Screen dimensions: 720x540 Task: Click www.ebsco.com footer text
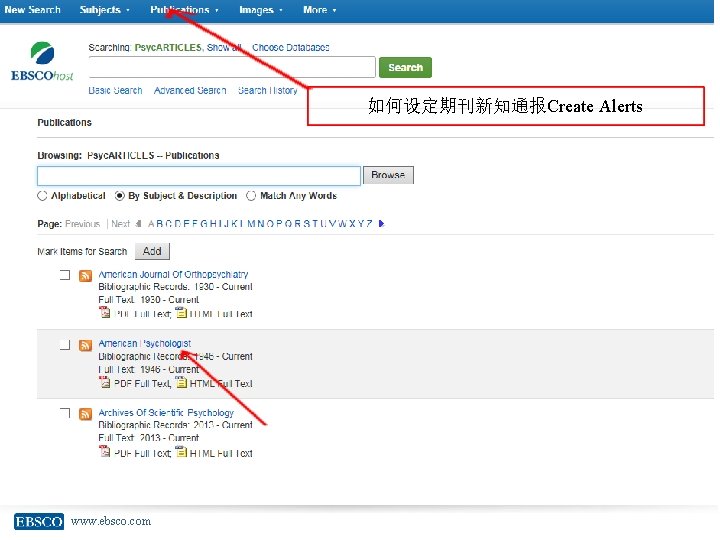click(x=111, y=521)
